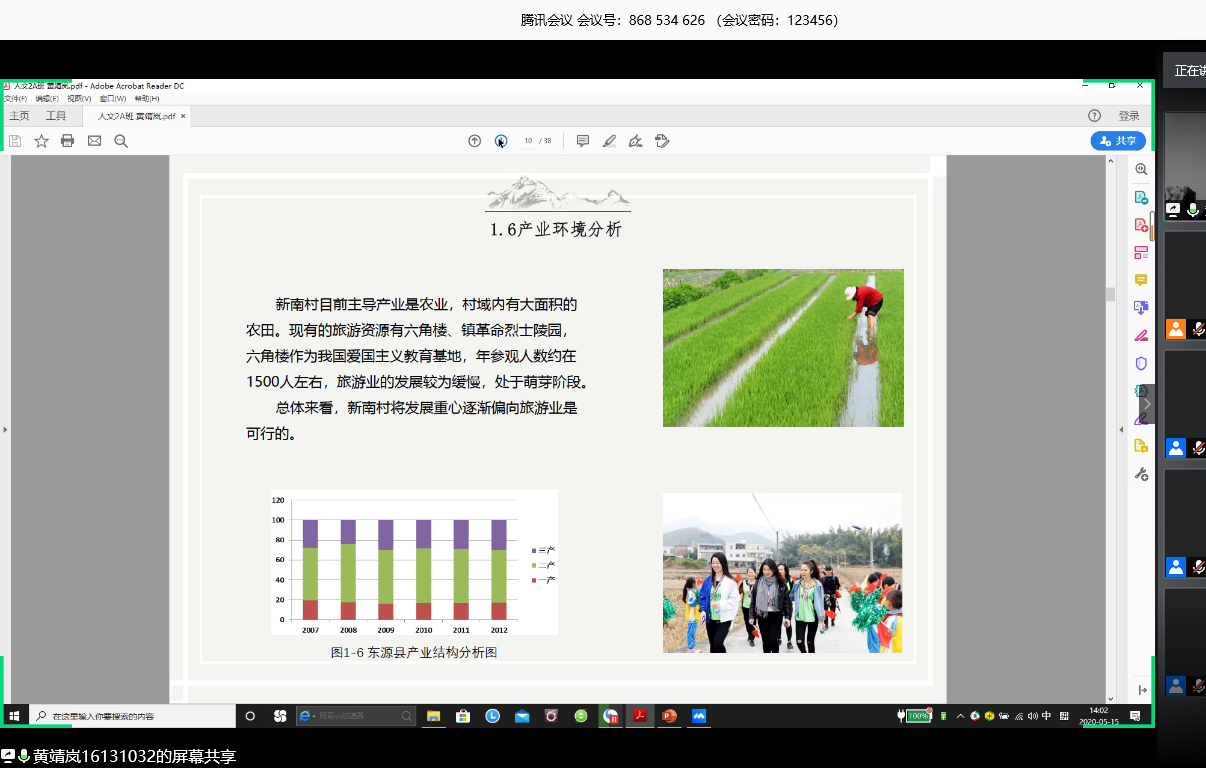
Task: Expand the meeting side panel chevron
Action: tap(1147, 404)
